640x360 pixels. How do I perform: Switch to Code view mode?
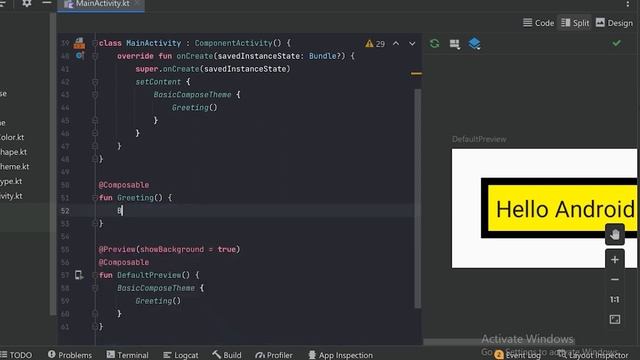point(538,23)
